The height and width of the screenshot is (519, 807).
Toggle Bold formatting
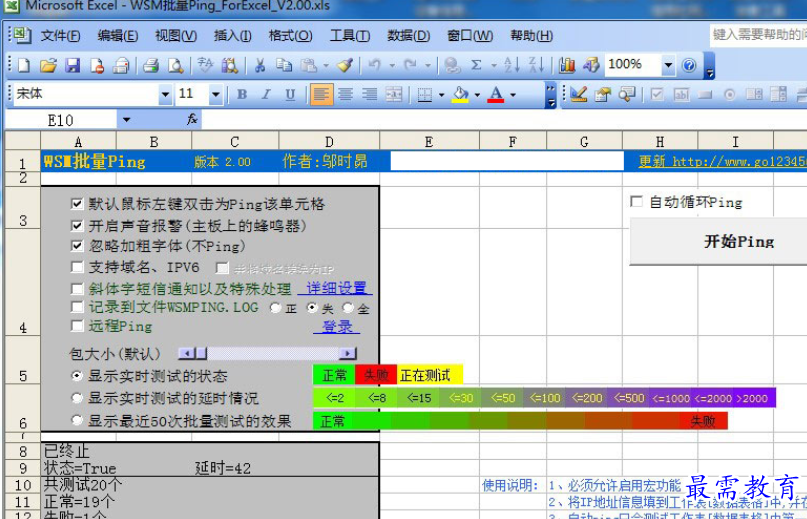point(242,94)
